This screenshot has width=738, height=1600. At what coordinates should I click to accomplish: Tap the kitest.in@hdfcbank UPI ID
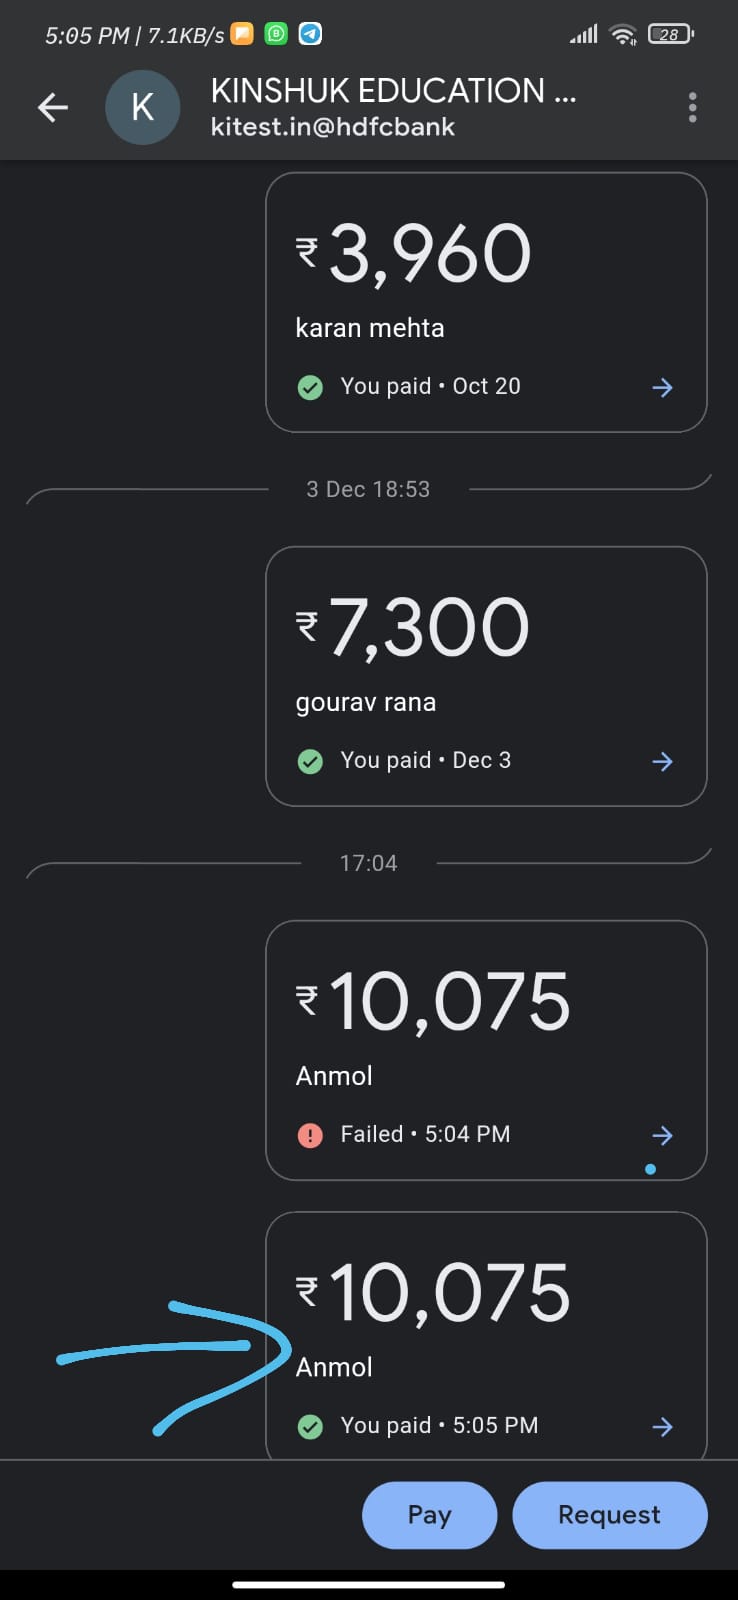pos(333,127)
